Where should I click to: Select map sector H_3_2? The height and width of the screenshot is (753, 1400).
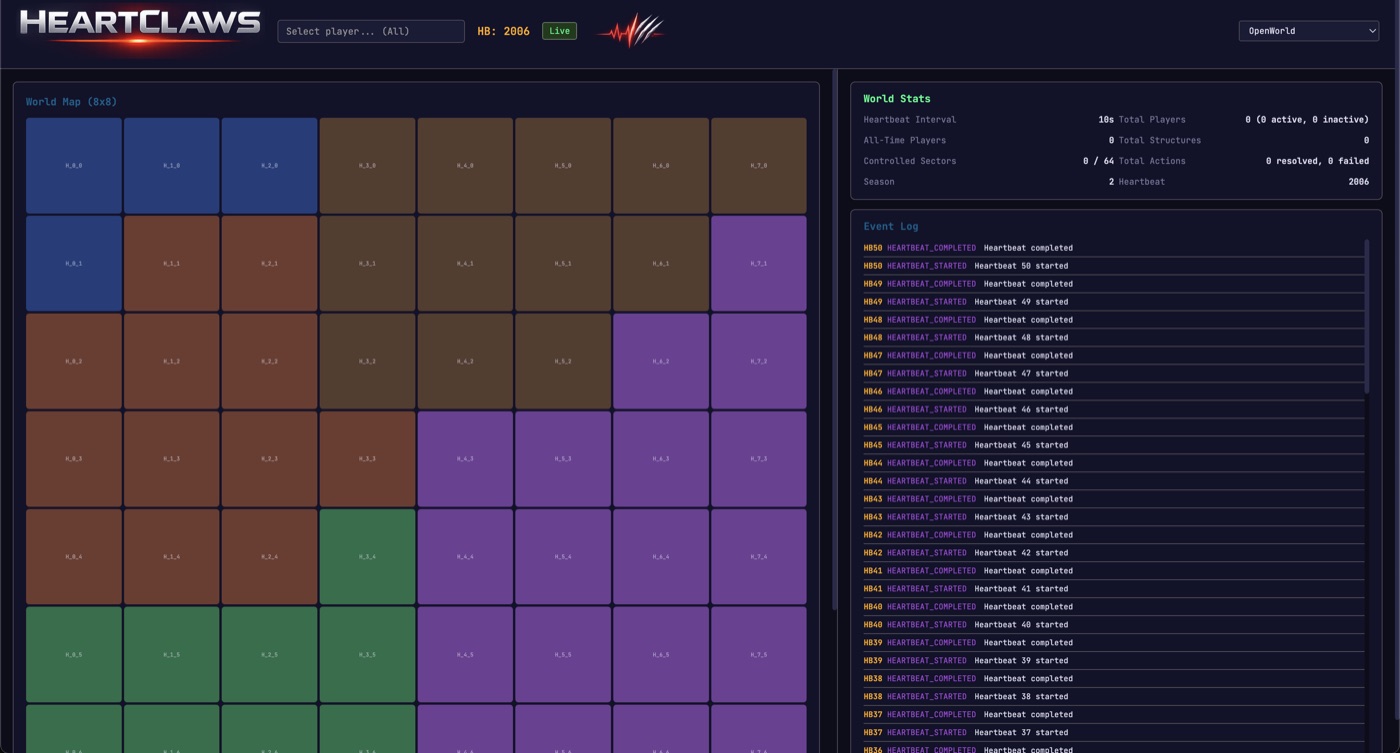[x=367, y=361]
